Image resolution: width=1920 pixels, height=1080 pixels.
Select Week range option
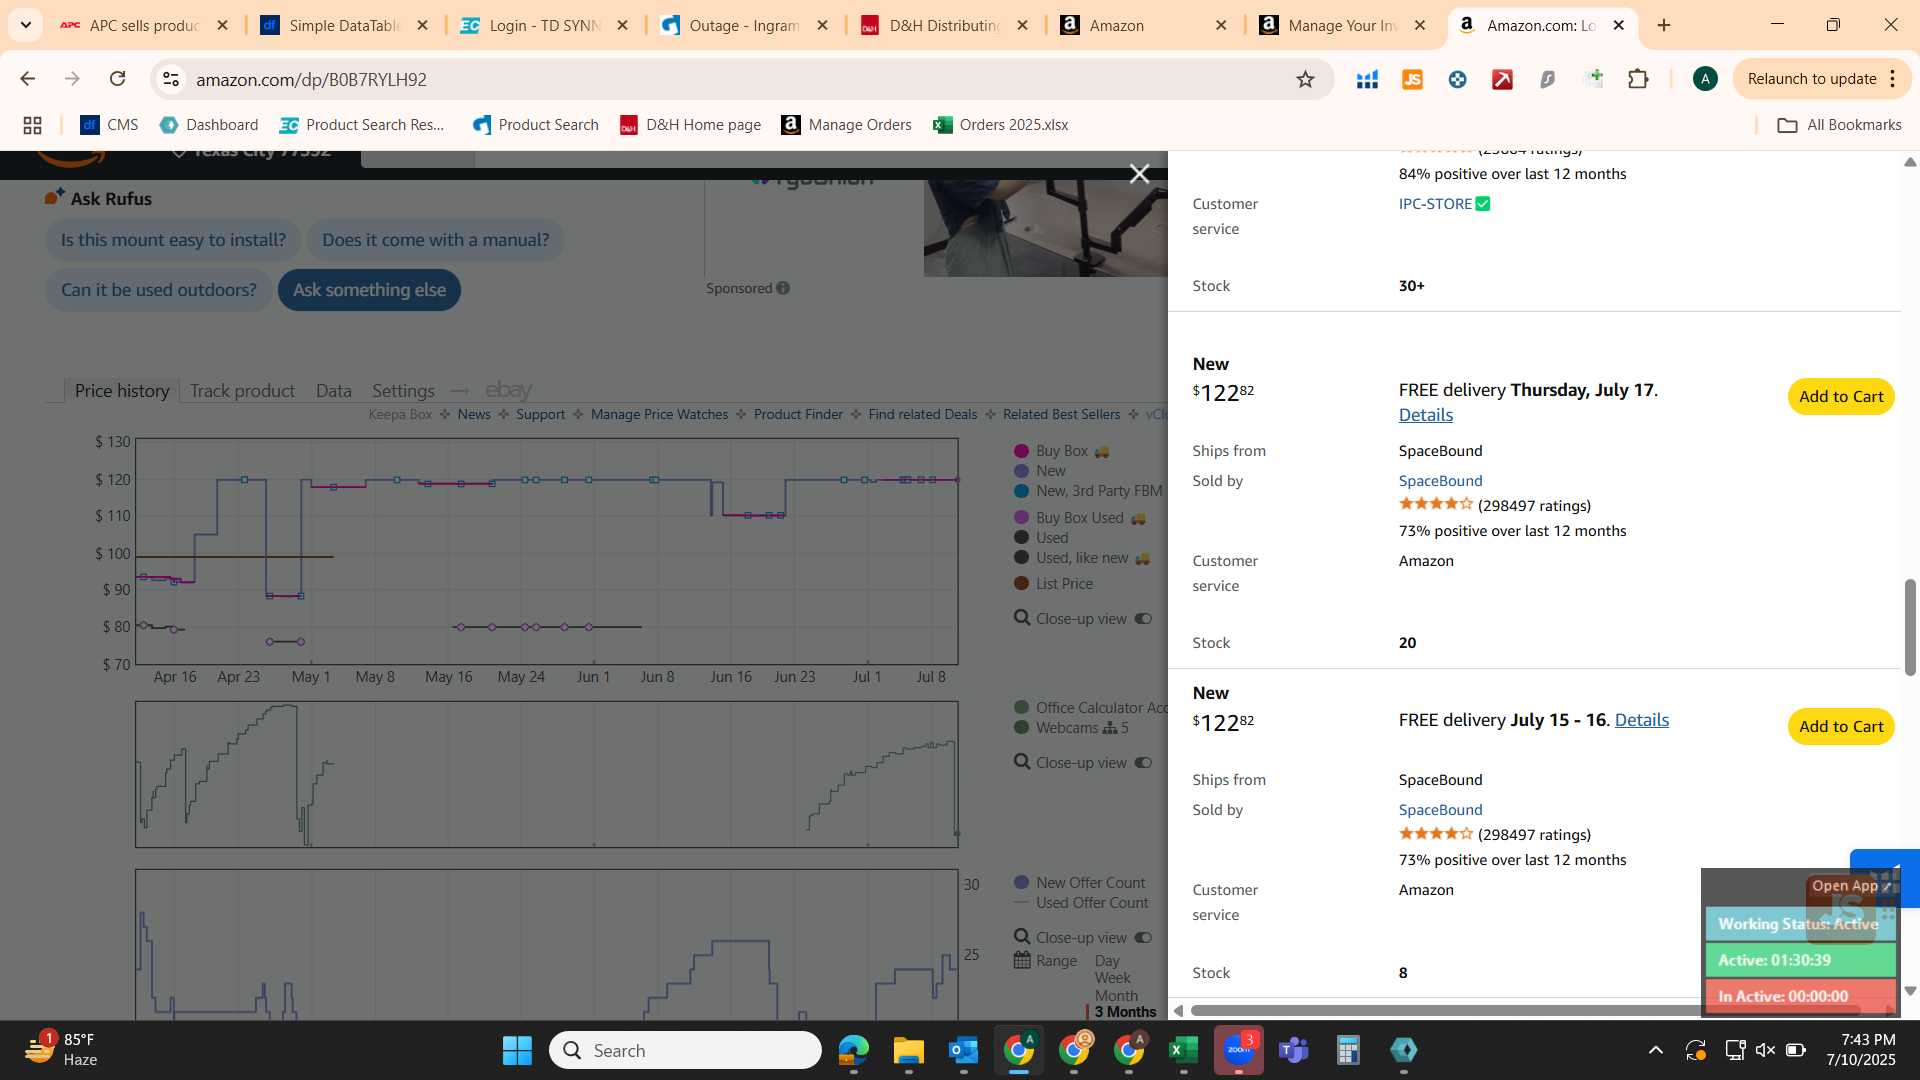point(1112,978)
